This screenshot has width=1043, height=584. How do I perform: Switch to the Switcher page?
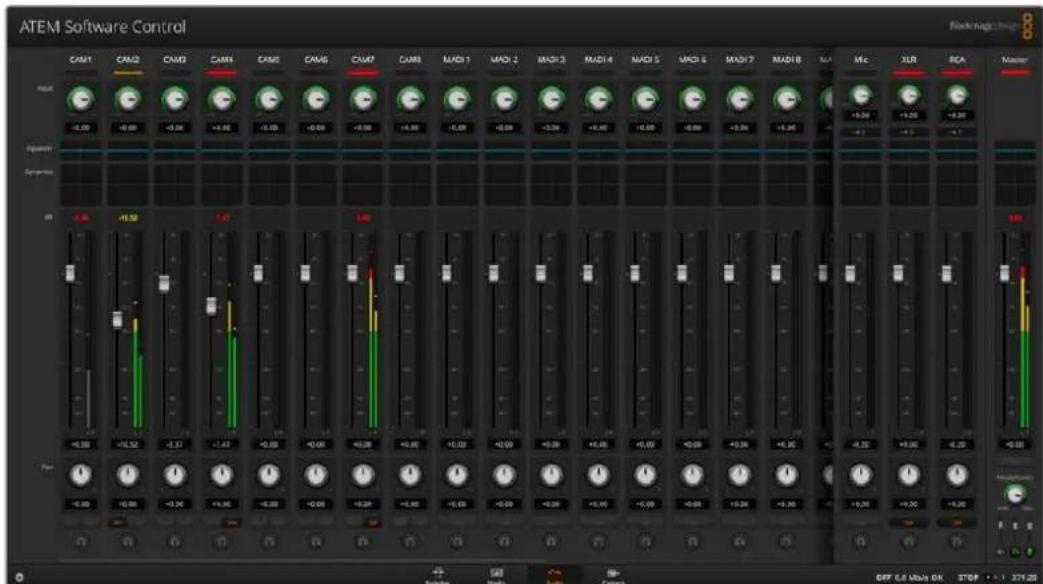click(x=438, y=576)
